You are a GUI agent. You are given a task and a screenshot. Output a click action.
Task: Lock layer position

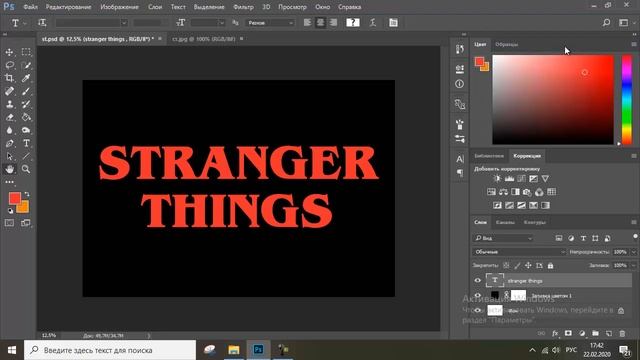pos(528,265)
